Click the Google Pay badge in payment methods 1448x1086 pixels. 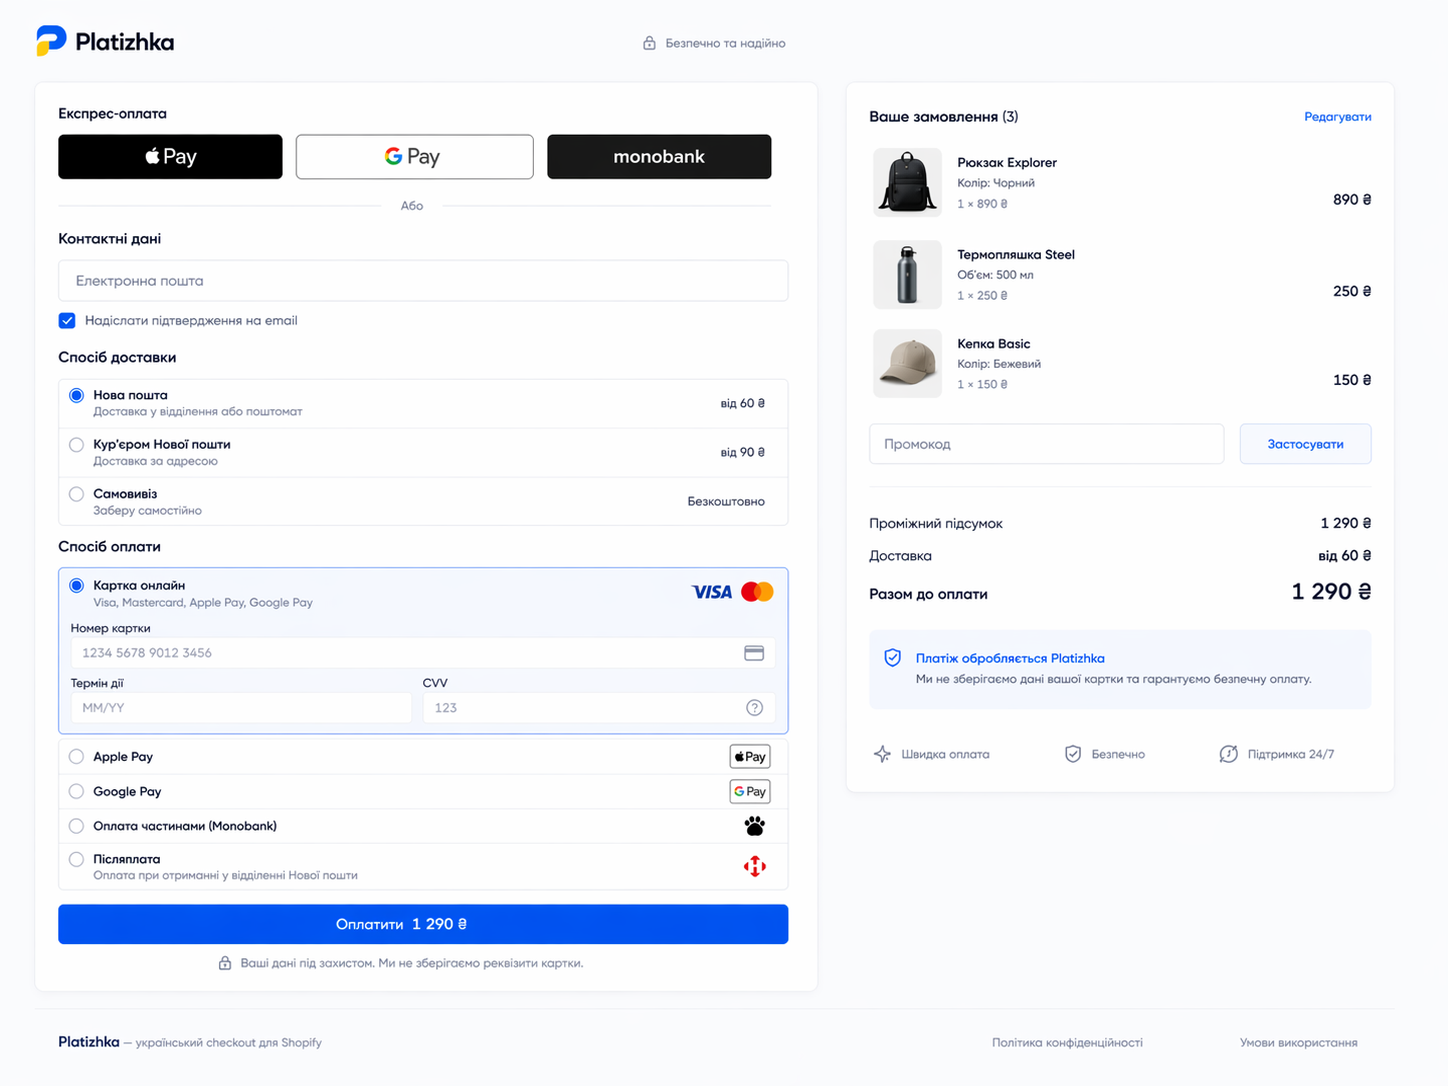coord(749,792)
